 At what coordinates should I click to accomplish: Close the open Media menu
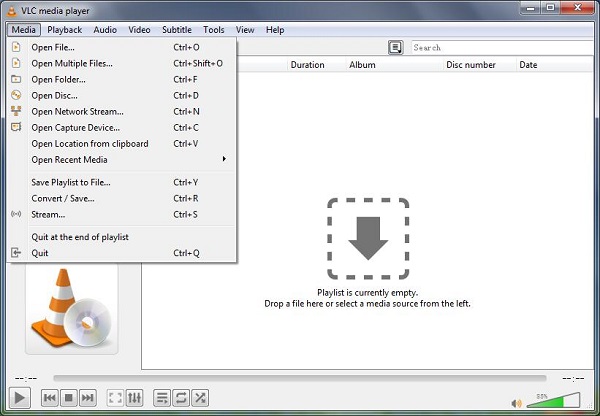coord(23,29)
